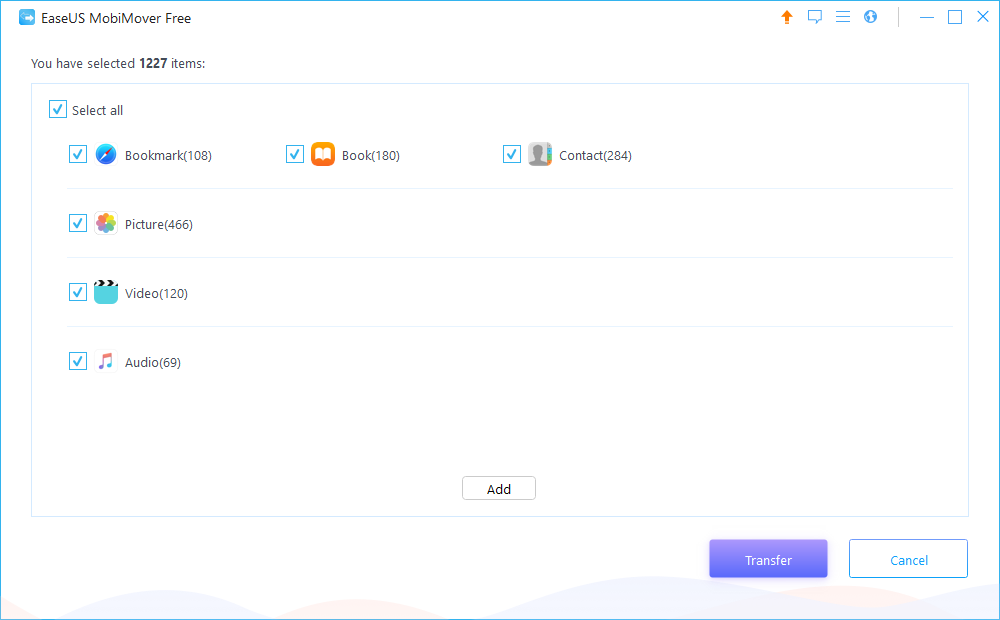1000x620 pixels.
Task: Click the Contact address book icon
Action: click(x=540, y=155)
